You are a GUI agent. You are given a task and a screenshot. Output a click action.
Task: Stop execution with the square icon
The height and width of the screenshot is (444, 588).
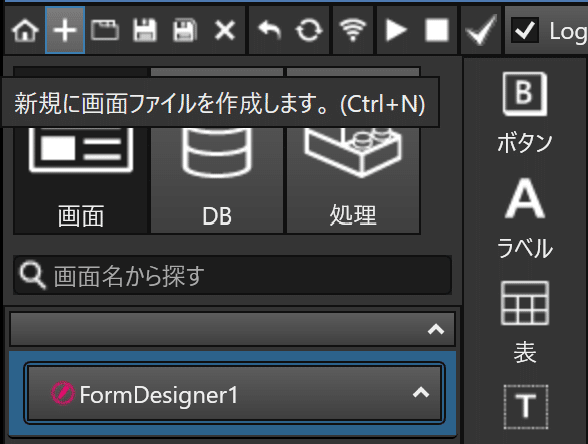(436, 30)
